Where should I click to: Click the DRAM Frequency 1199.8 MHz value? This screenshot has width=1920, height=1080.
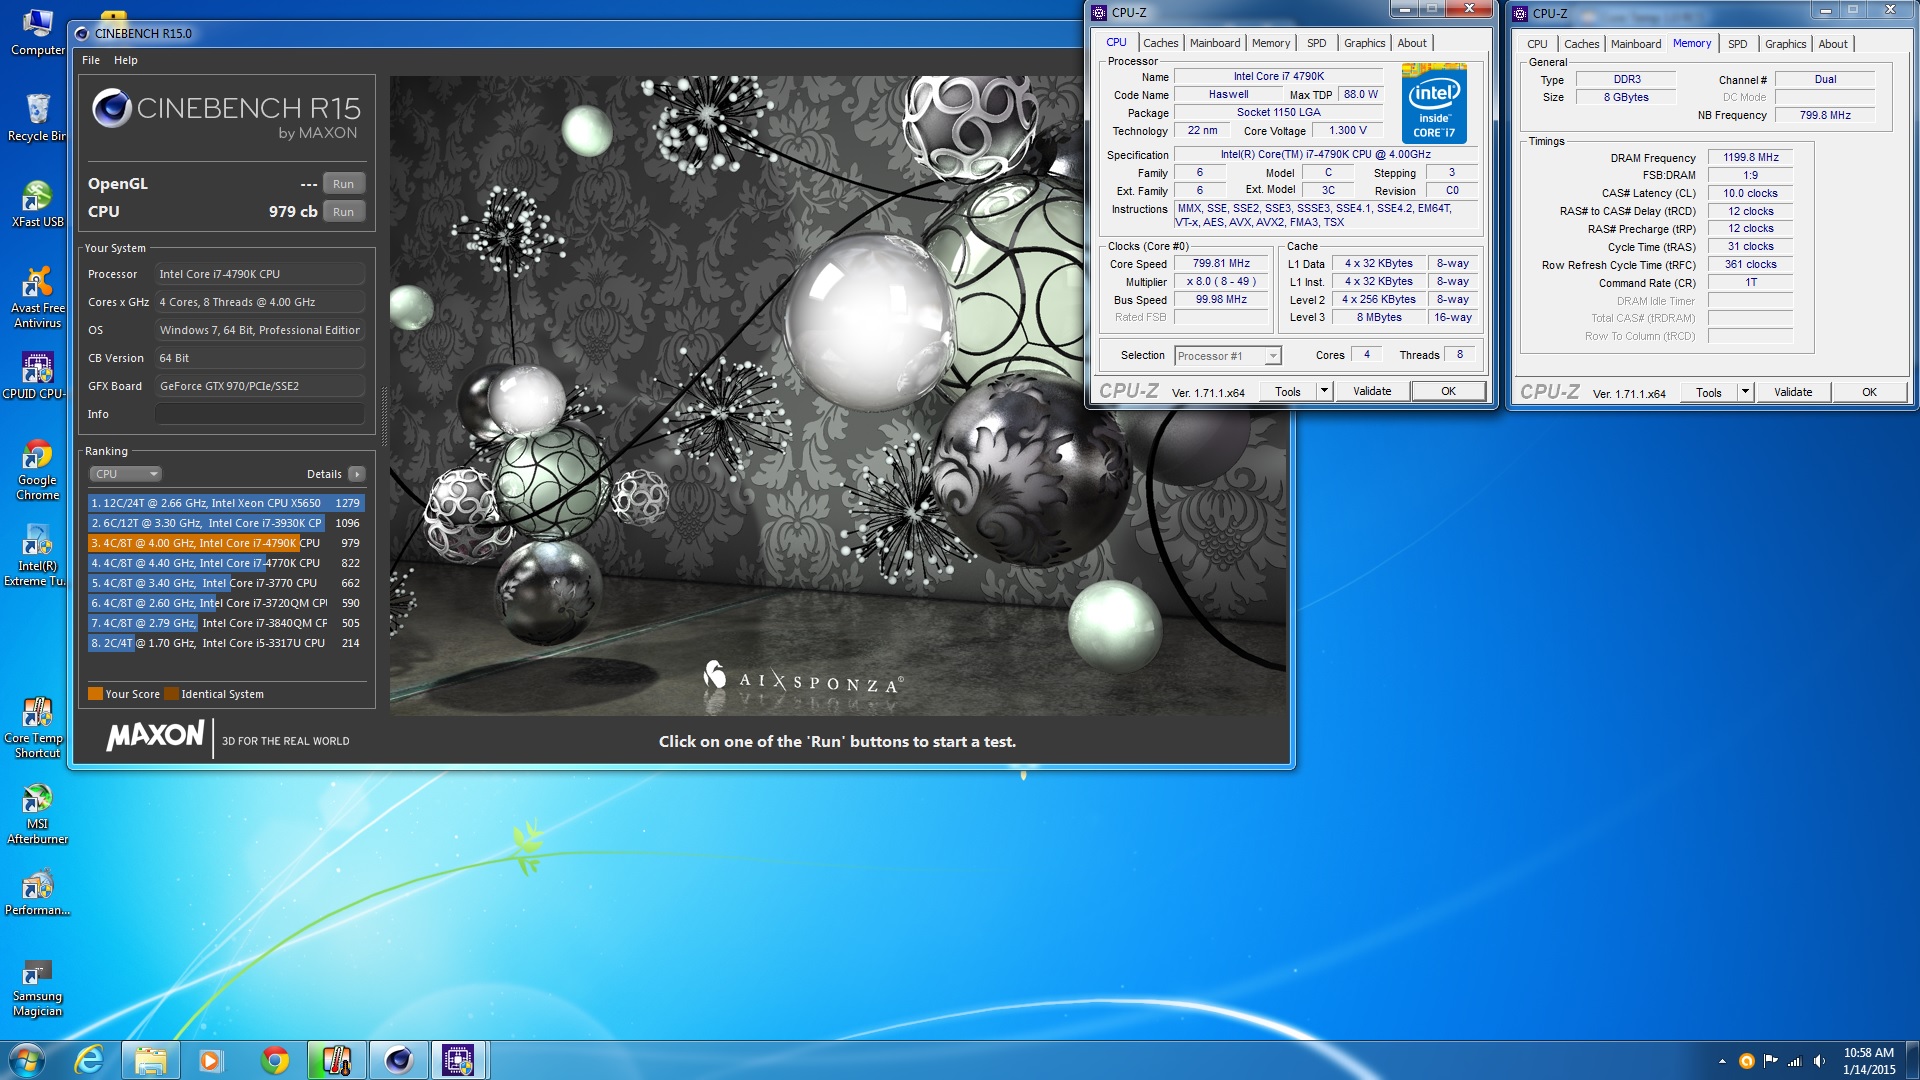click(1750, 158)
